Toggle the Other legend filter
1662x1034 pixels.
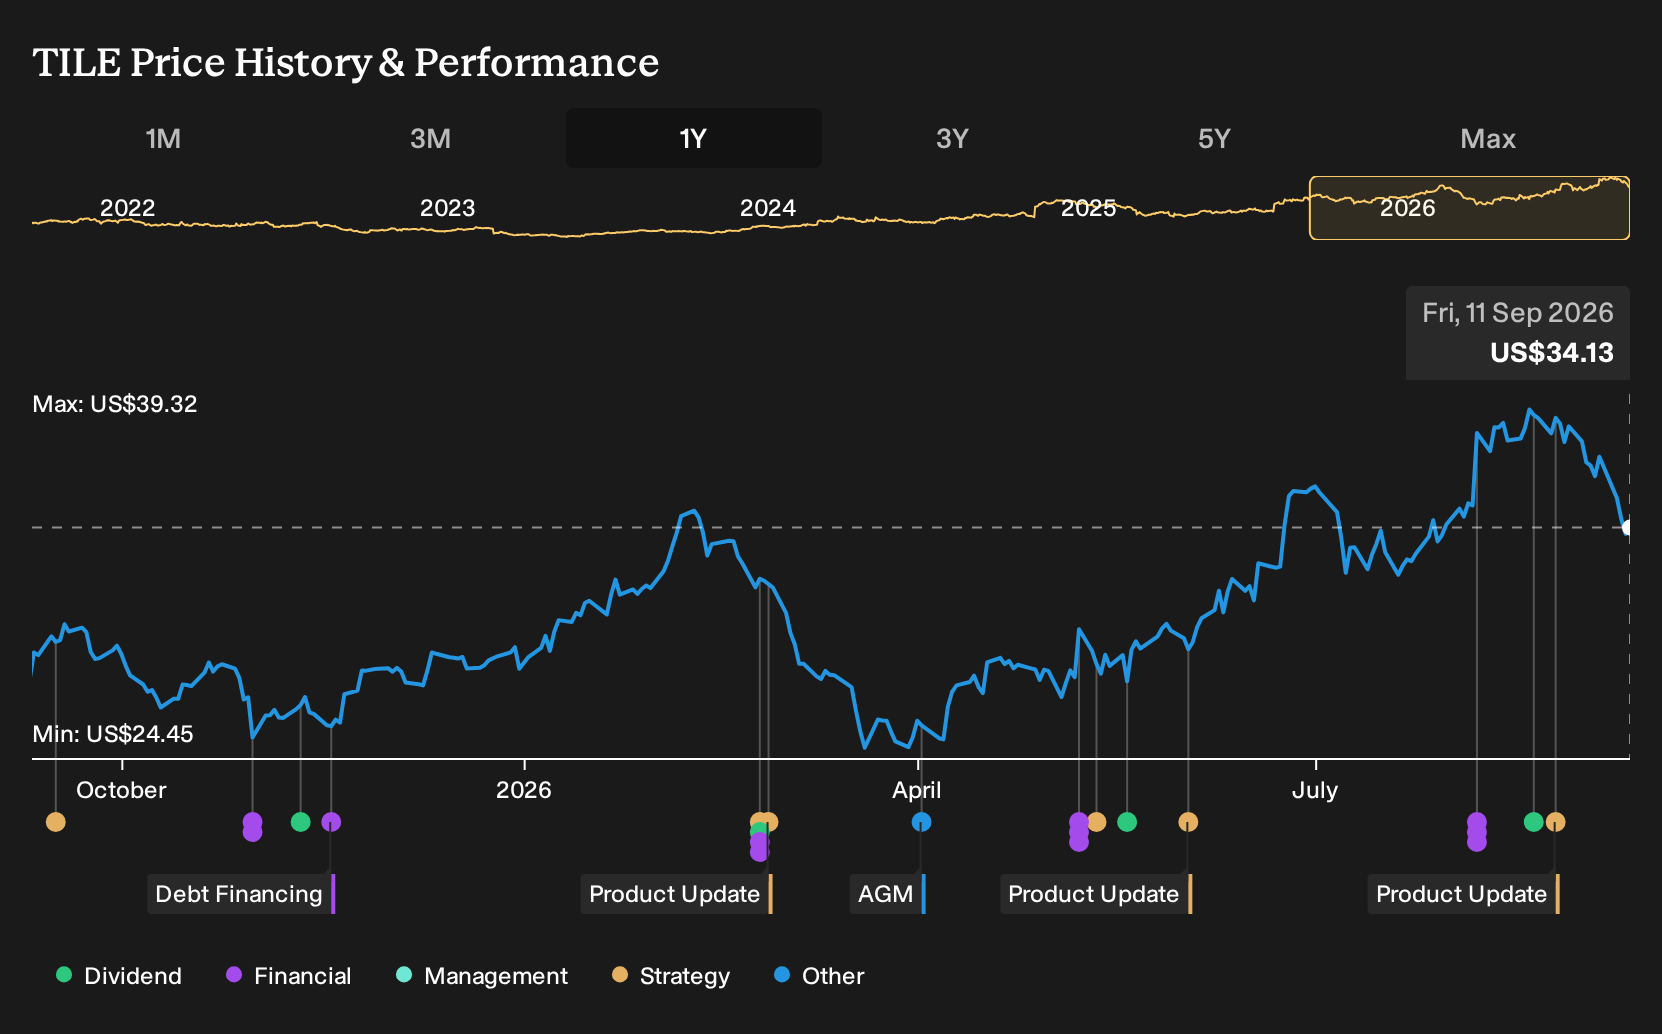(818, 976)
